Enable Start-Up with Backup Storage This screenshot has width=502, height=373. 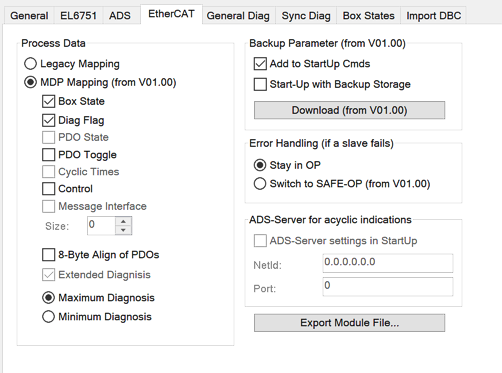click(x=260, y=84)
